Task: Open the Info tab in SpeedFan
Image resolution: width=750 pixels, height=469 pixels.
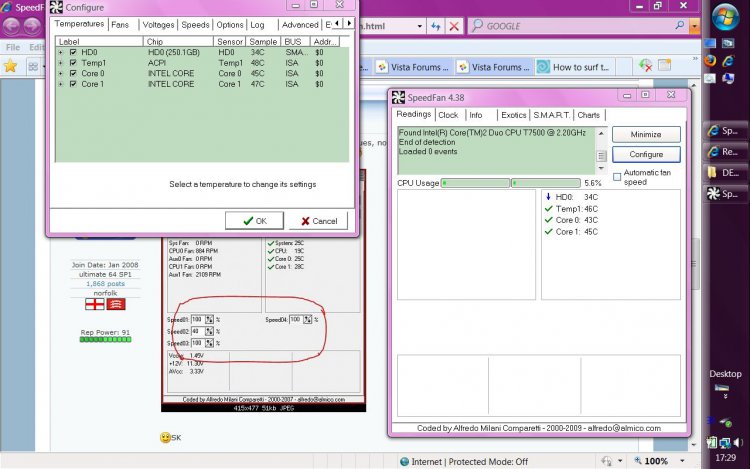Action: point(475,115)
